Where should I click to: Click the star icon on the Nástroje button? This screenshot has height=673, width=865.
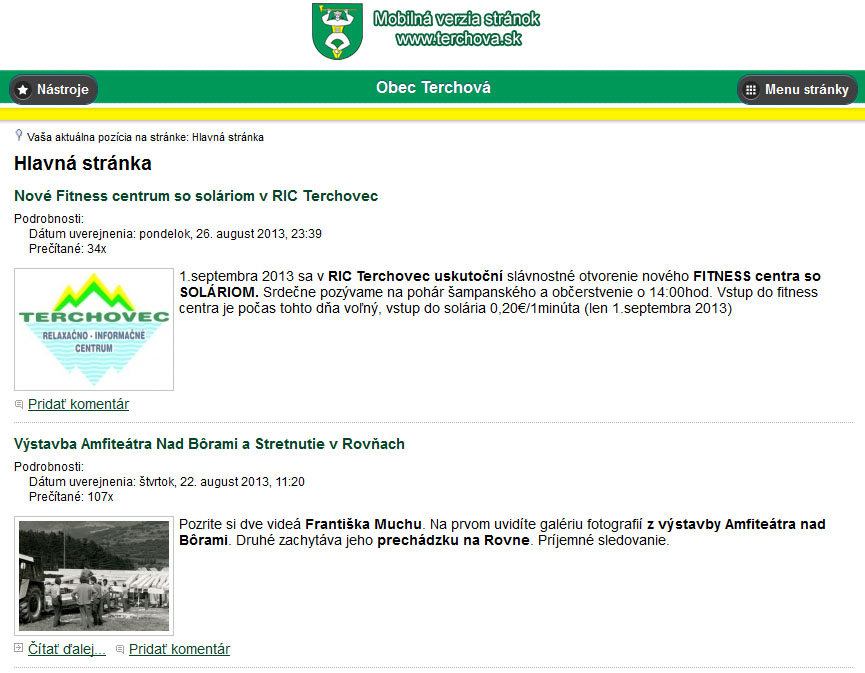click(23, 89)
